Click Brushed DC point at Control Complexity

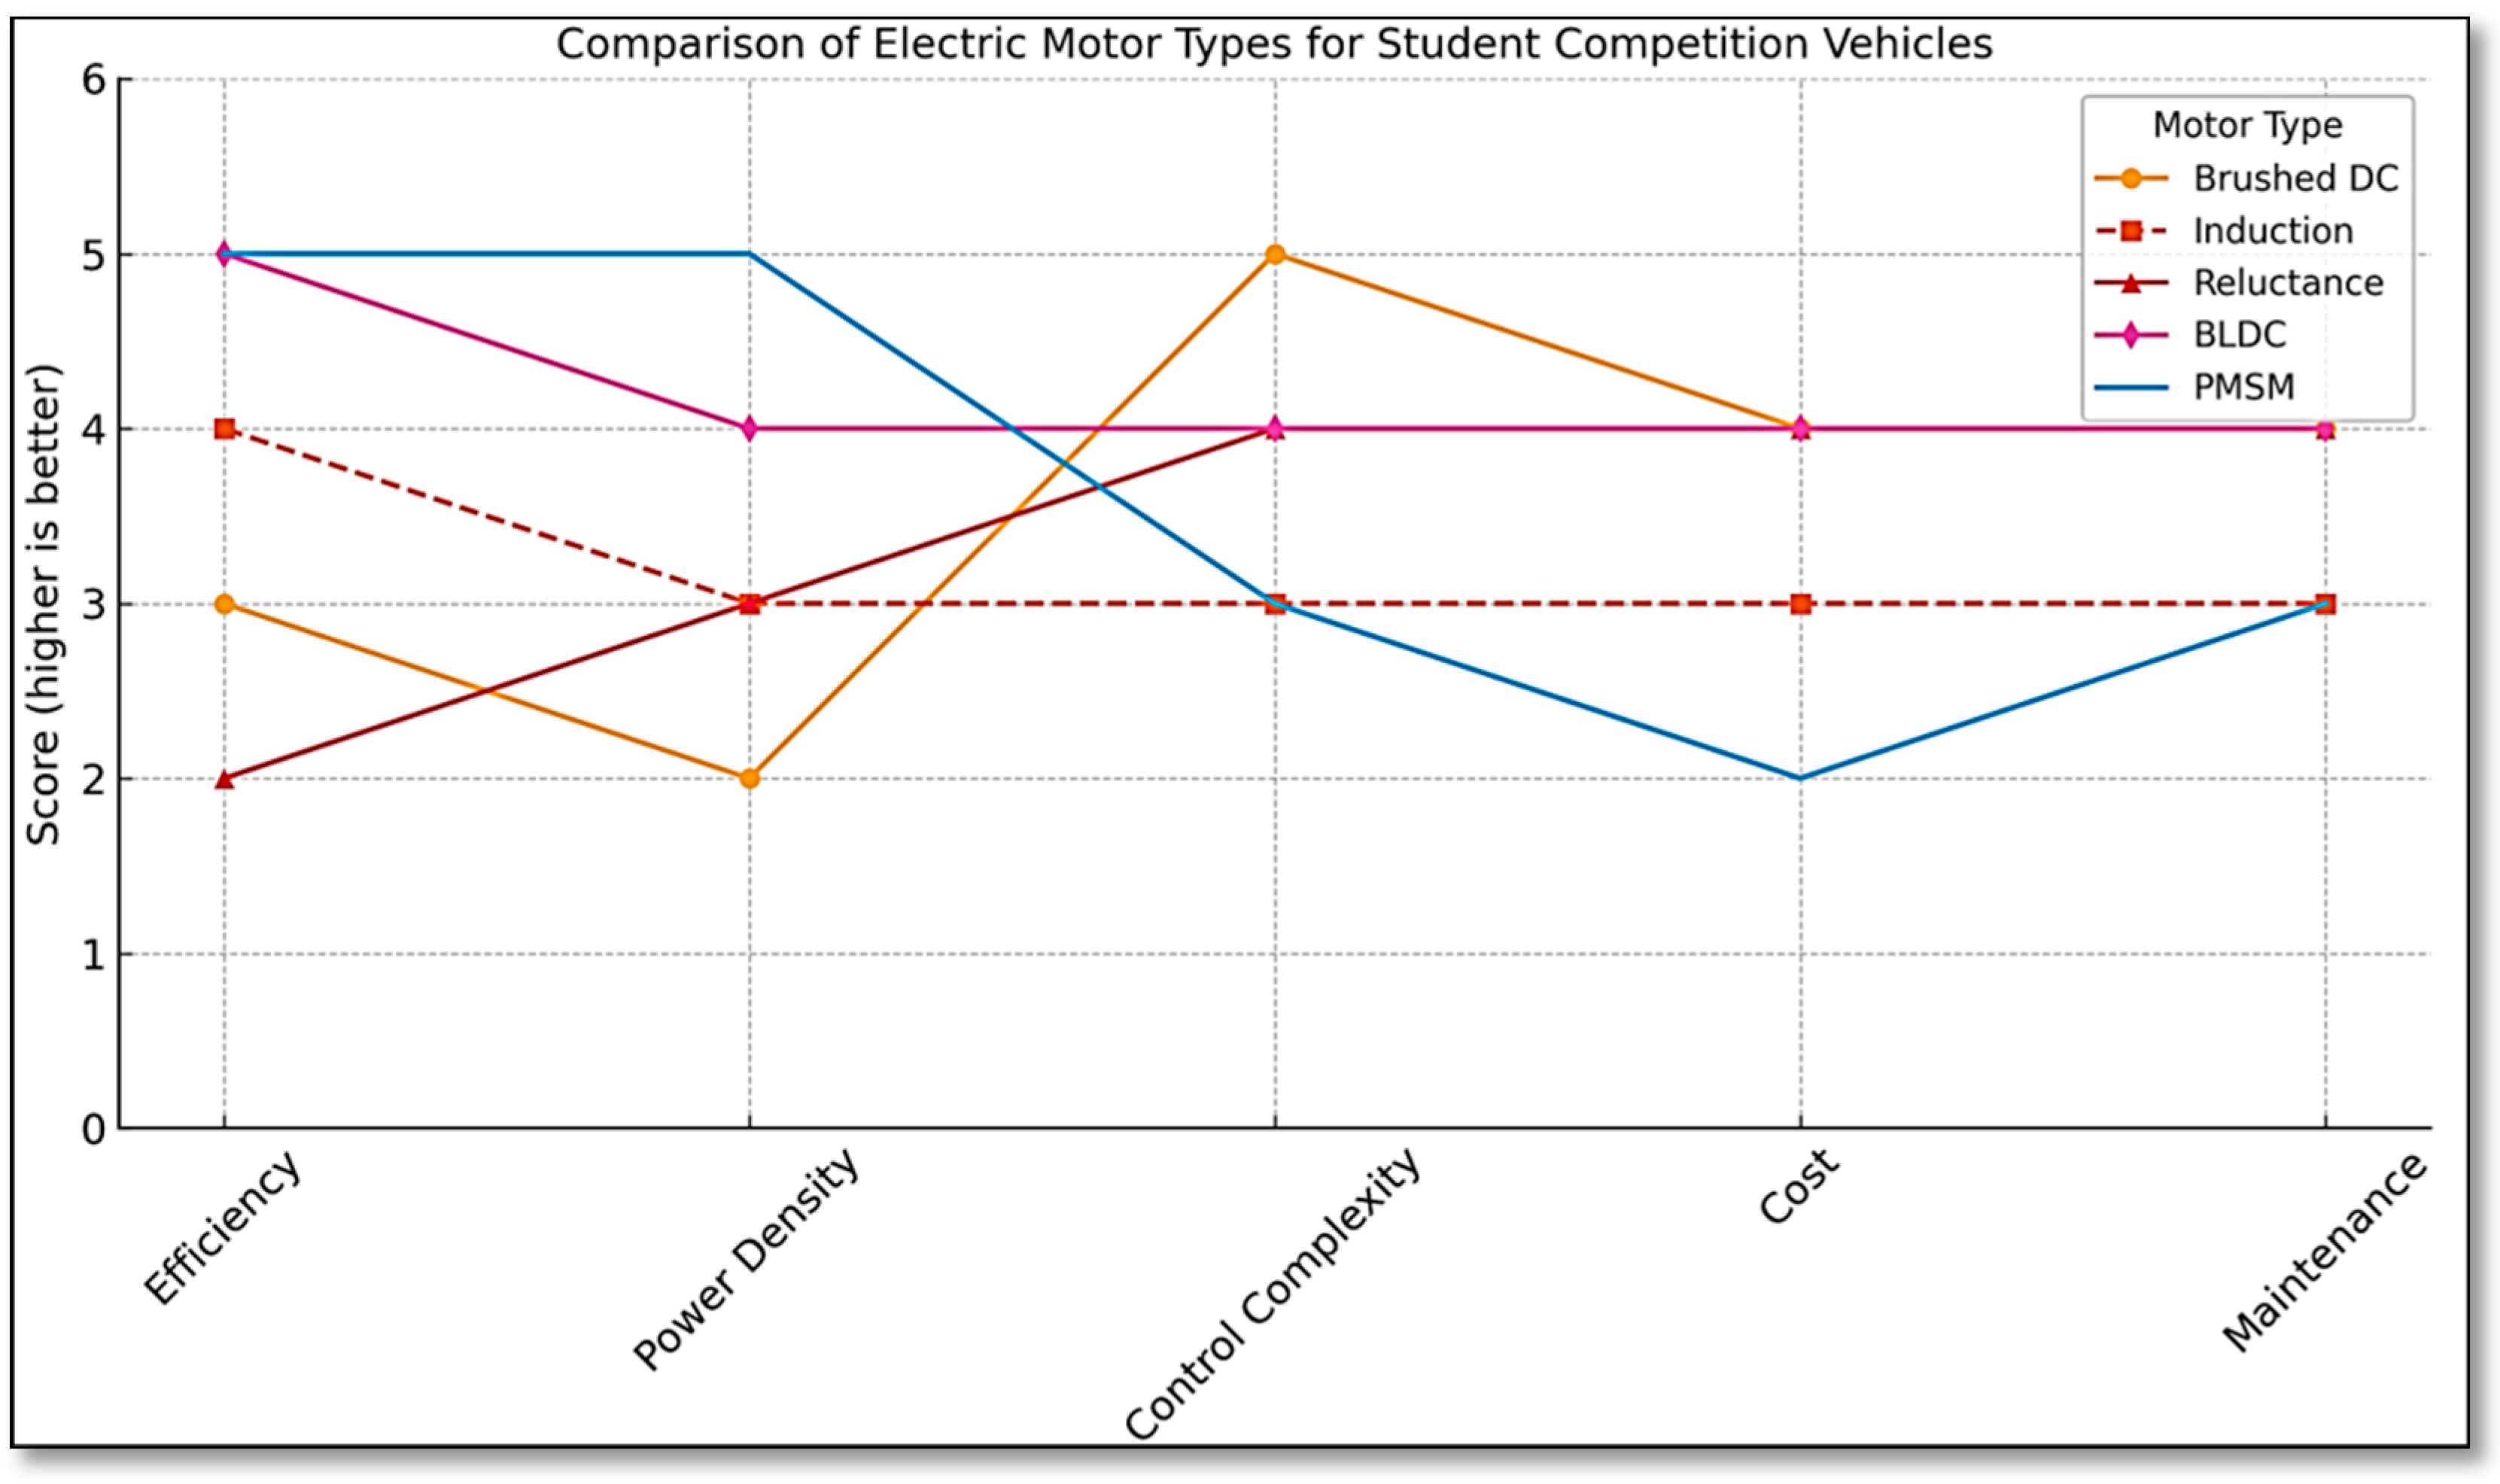(x=1275, y=254)
